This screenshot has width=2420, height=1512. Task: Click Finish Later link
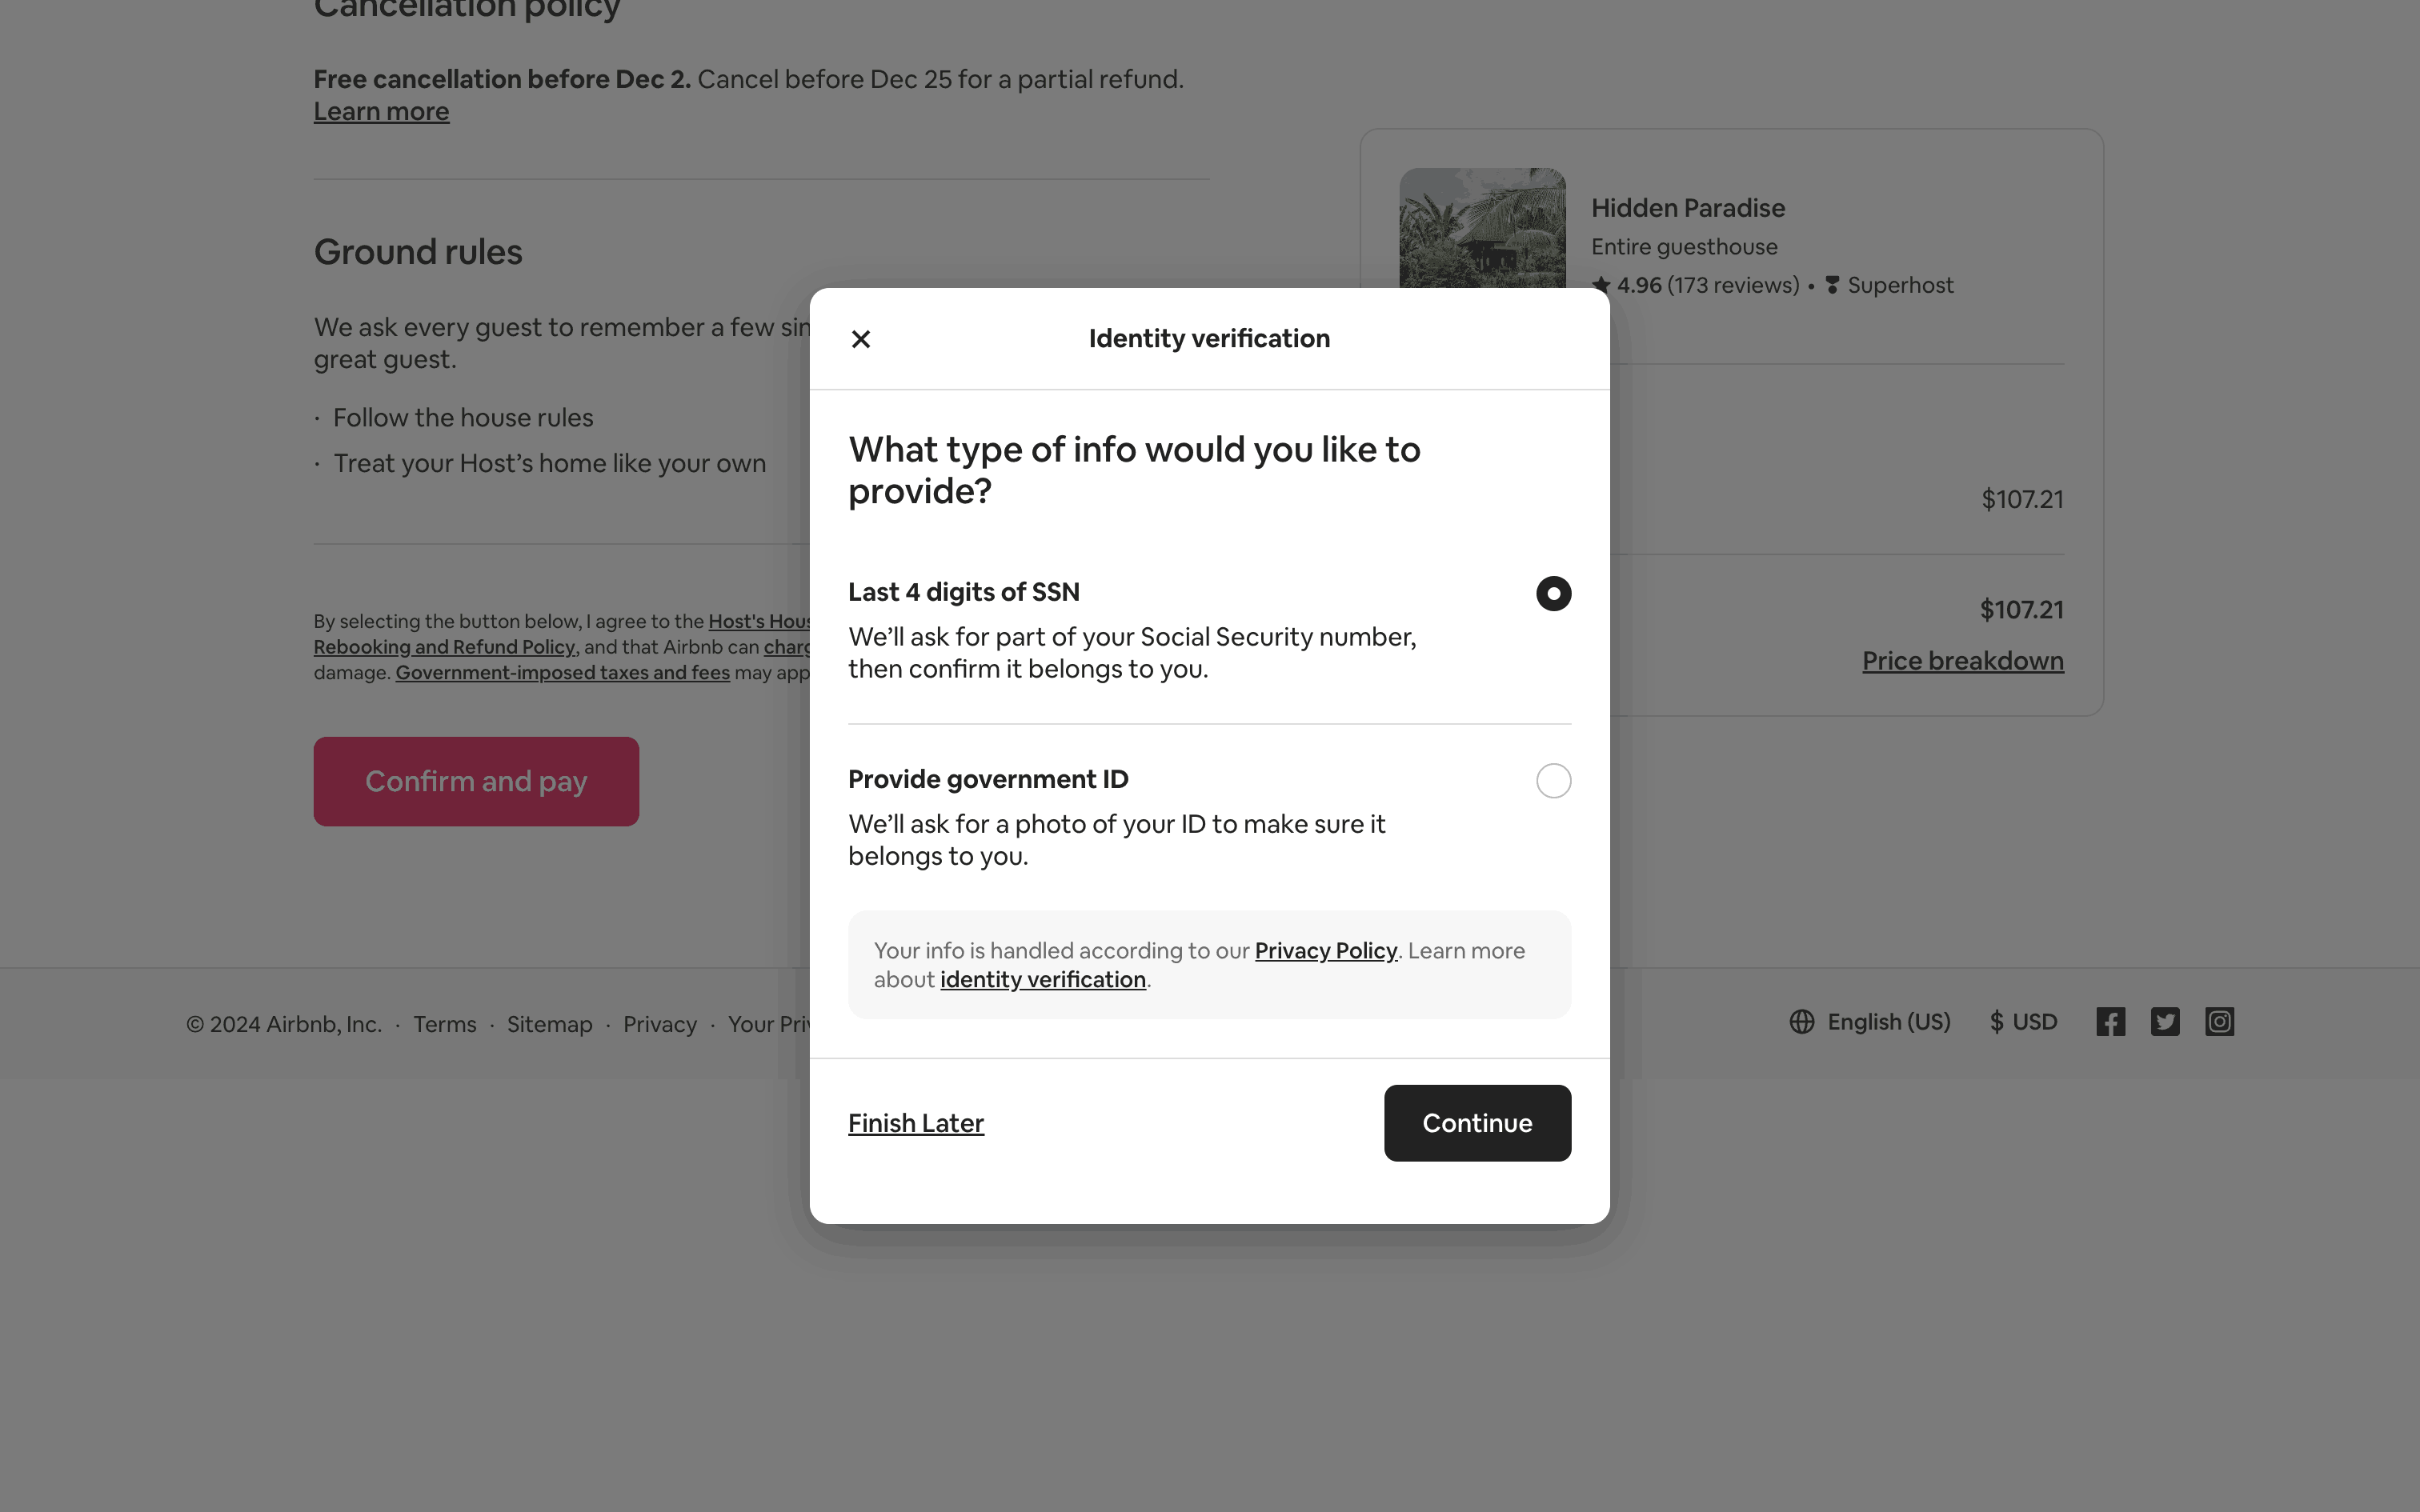[915, 1123]
